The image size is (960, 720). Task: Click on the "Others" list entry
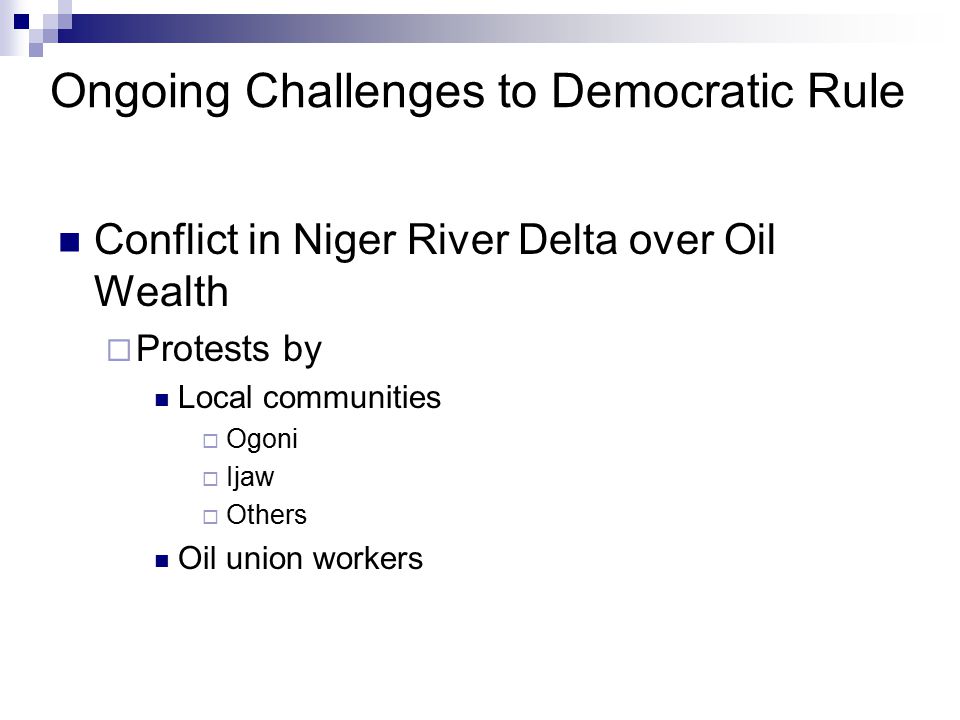click(x=266, y=515)
